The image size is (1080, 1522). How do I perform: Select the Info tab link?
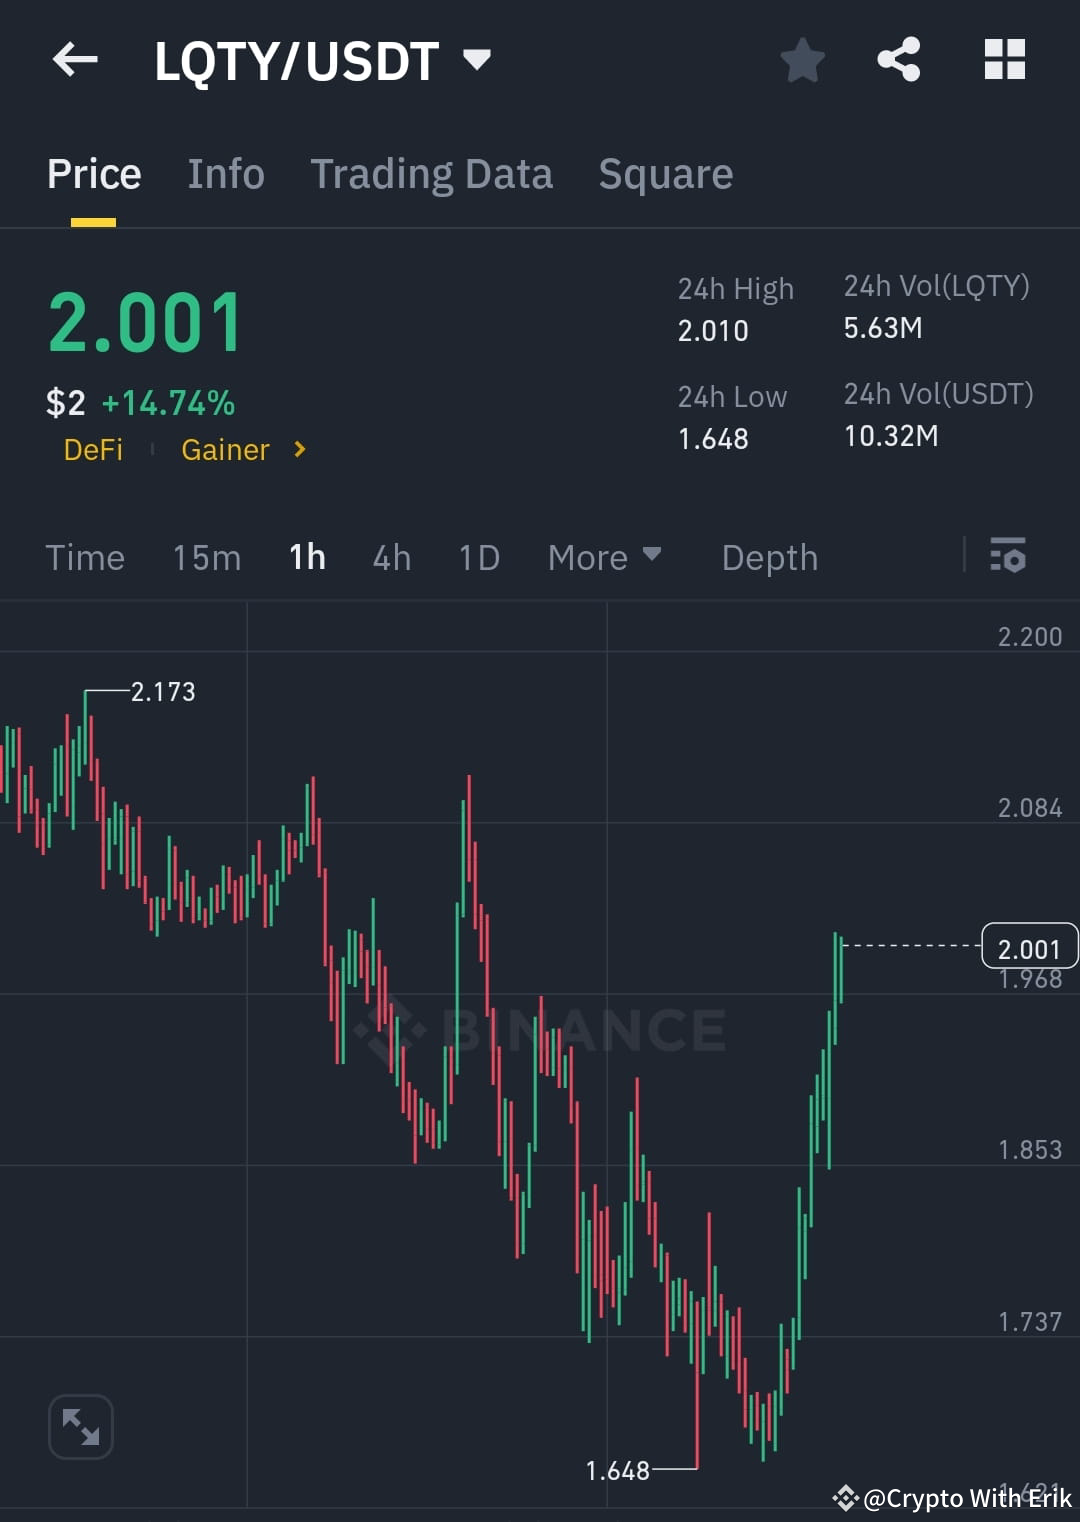coord(225,172)
